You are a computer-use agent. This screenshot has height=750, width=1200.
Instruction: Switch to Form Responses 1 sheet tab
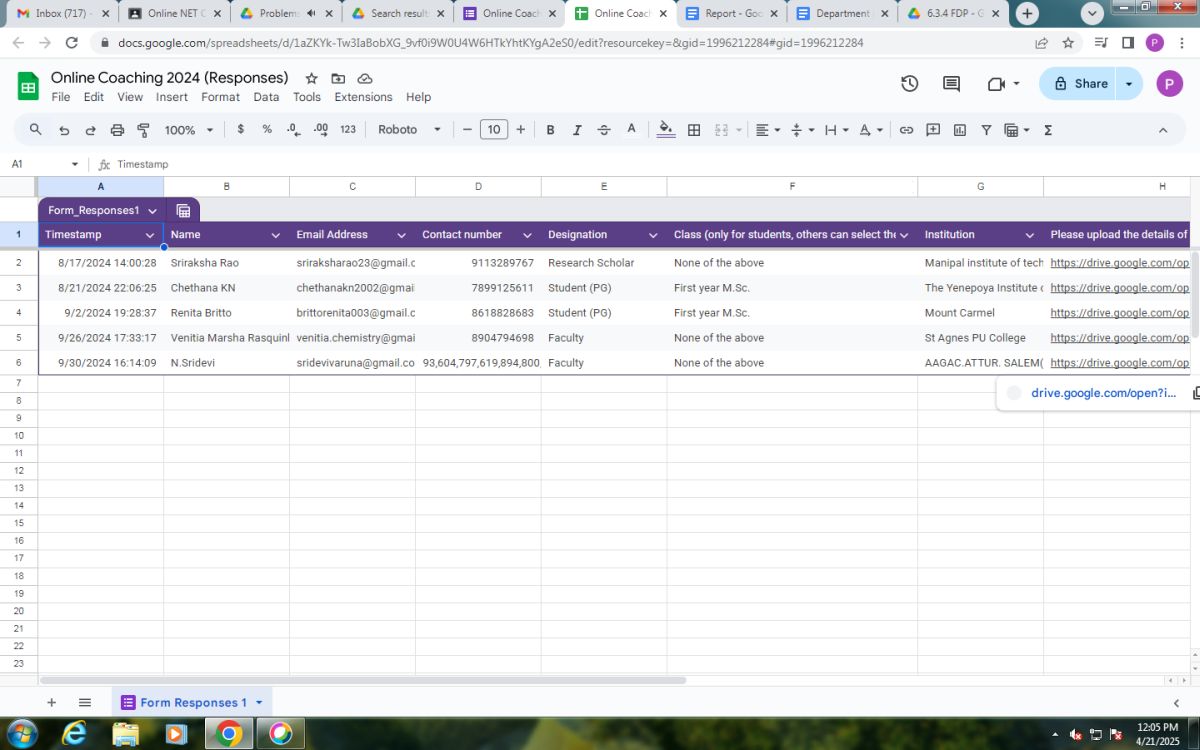[x=192, y=703]
